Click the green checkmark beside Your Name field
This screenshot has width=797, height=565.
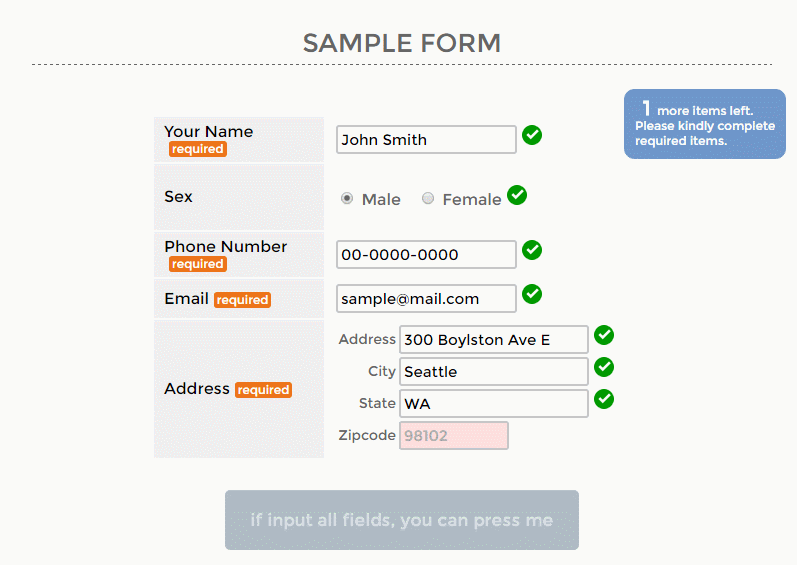point(532,135)
